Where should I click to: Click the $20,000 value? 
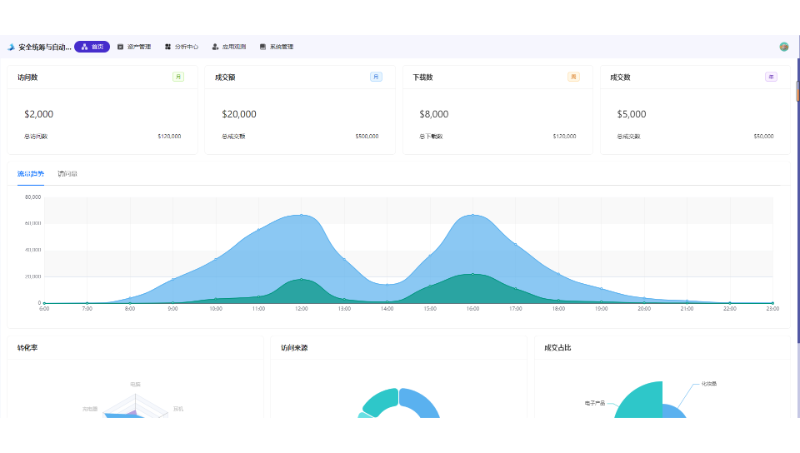click(239, 114)
